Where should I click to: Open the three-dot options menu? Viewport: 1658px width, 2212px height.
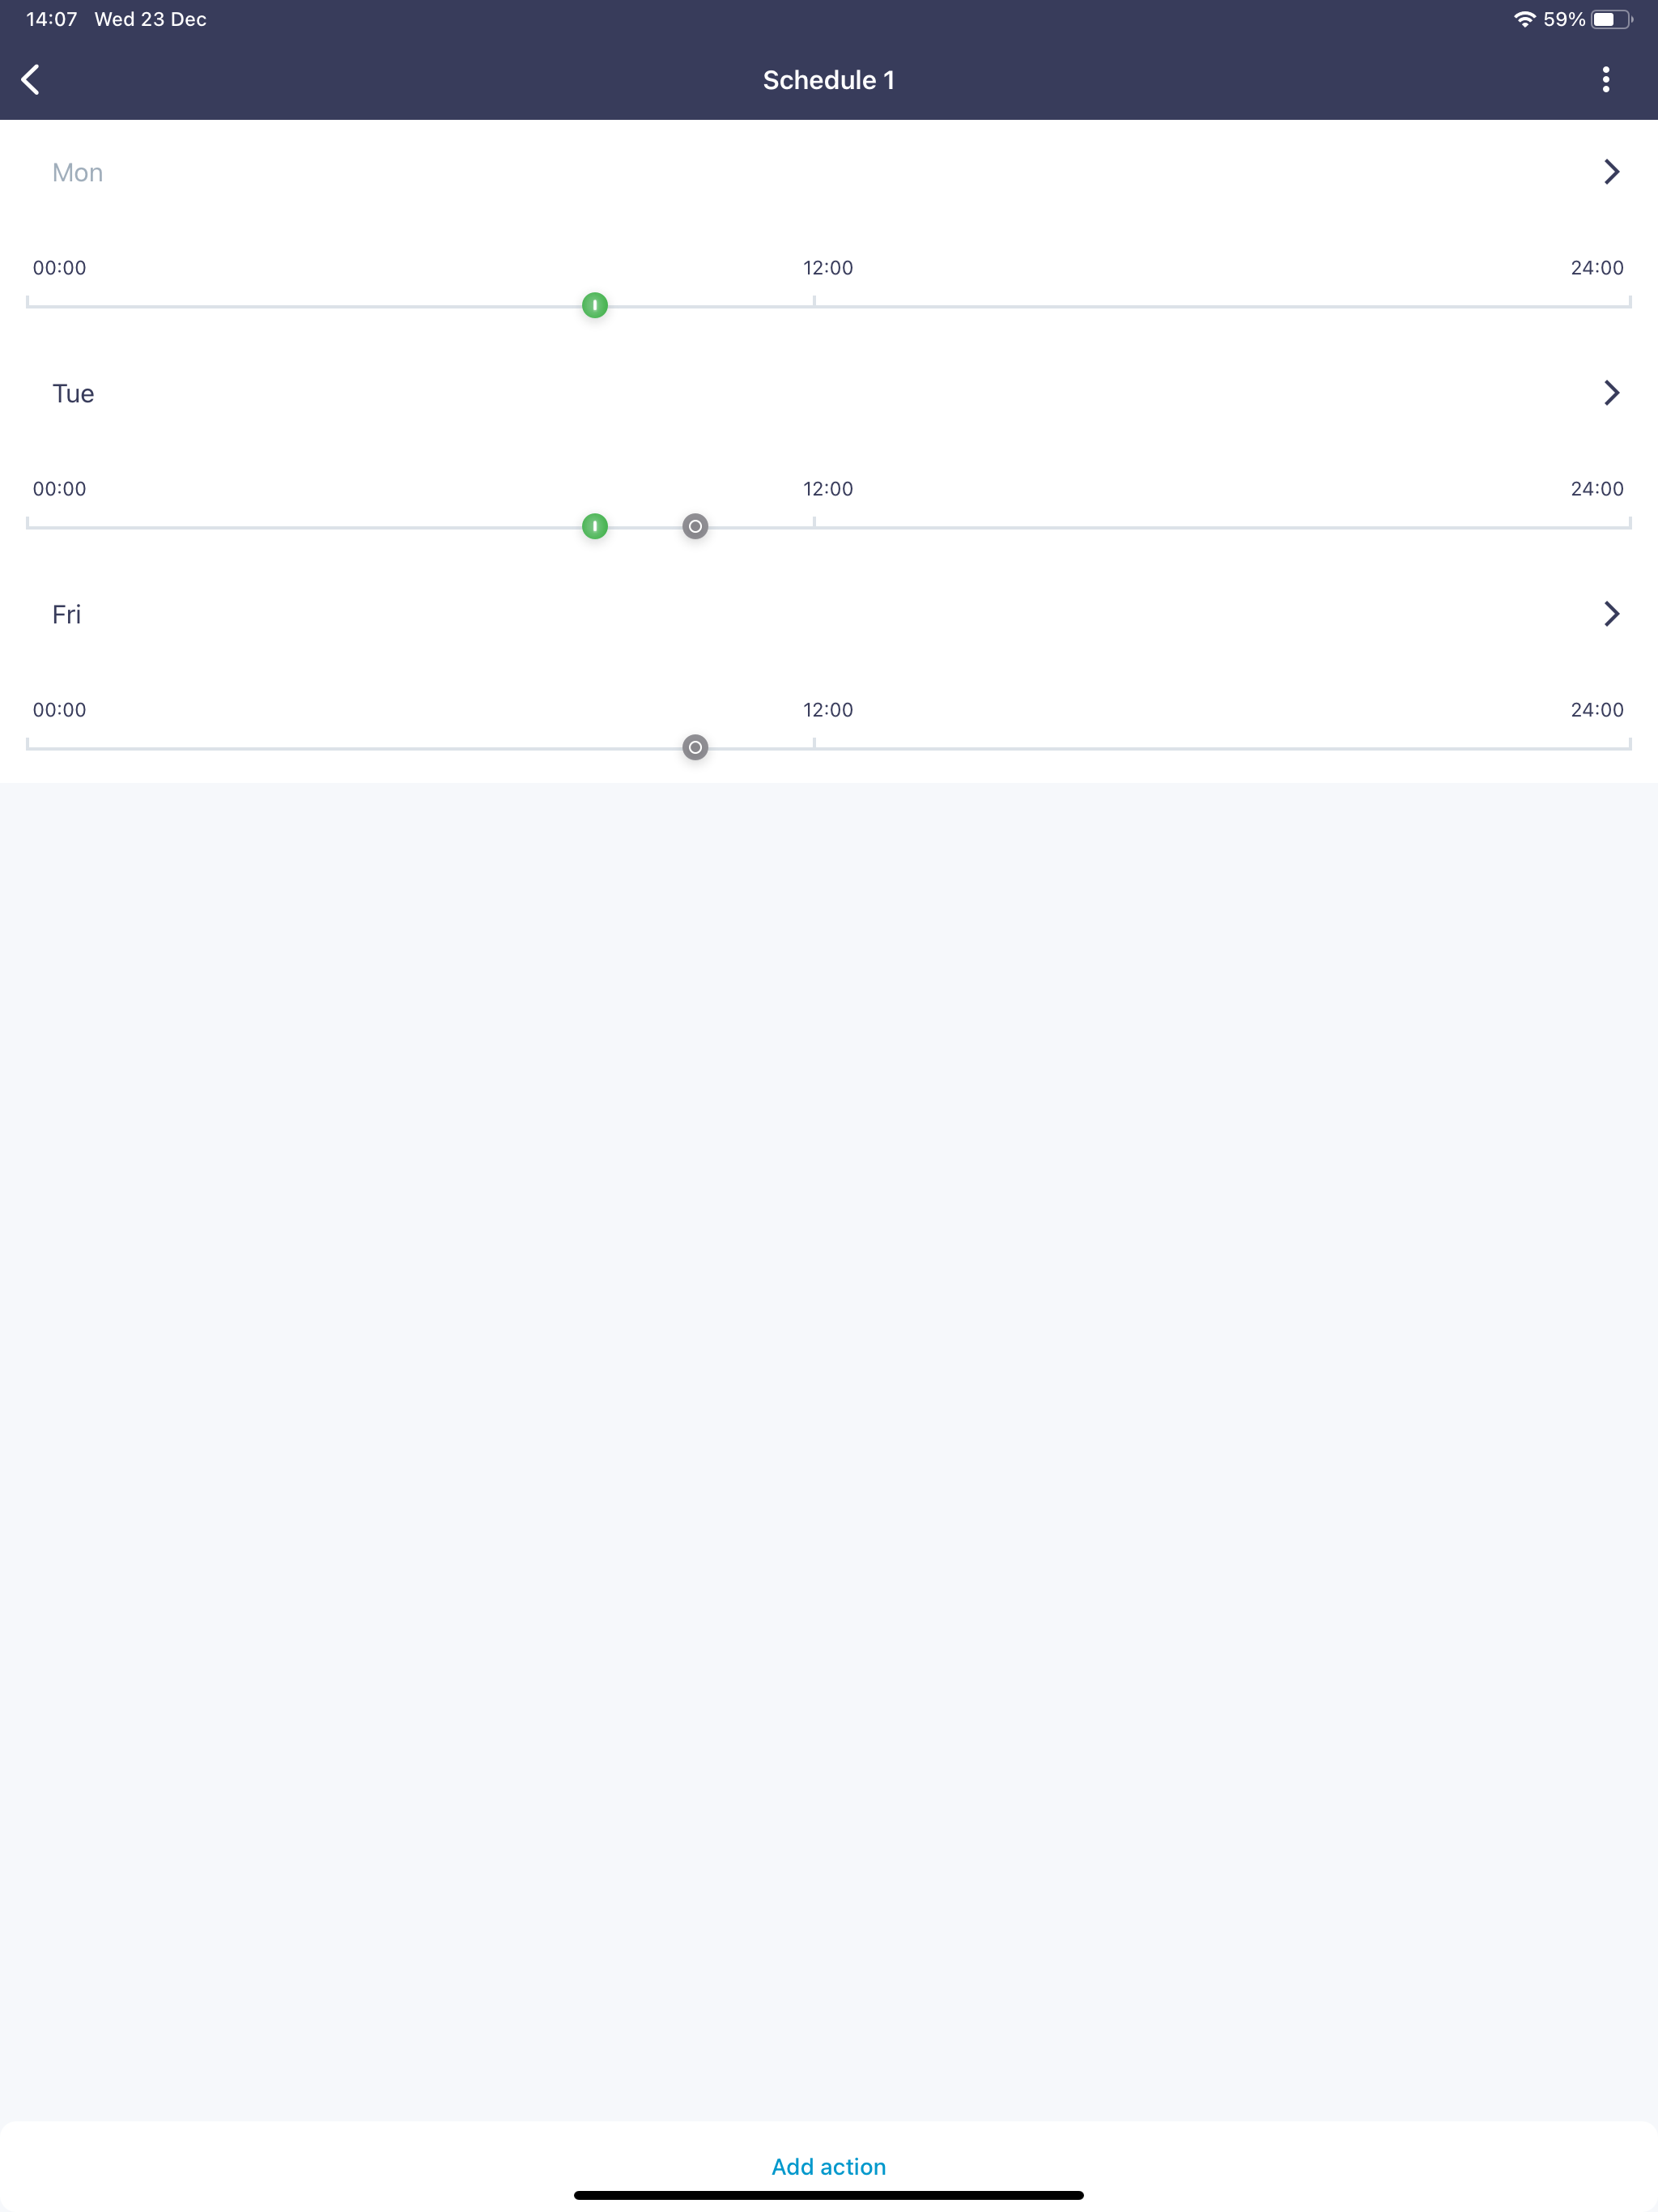(x=1605, y=79)
